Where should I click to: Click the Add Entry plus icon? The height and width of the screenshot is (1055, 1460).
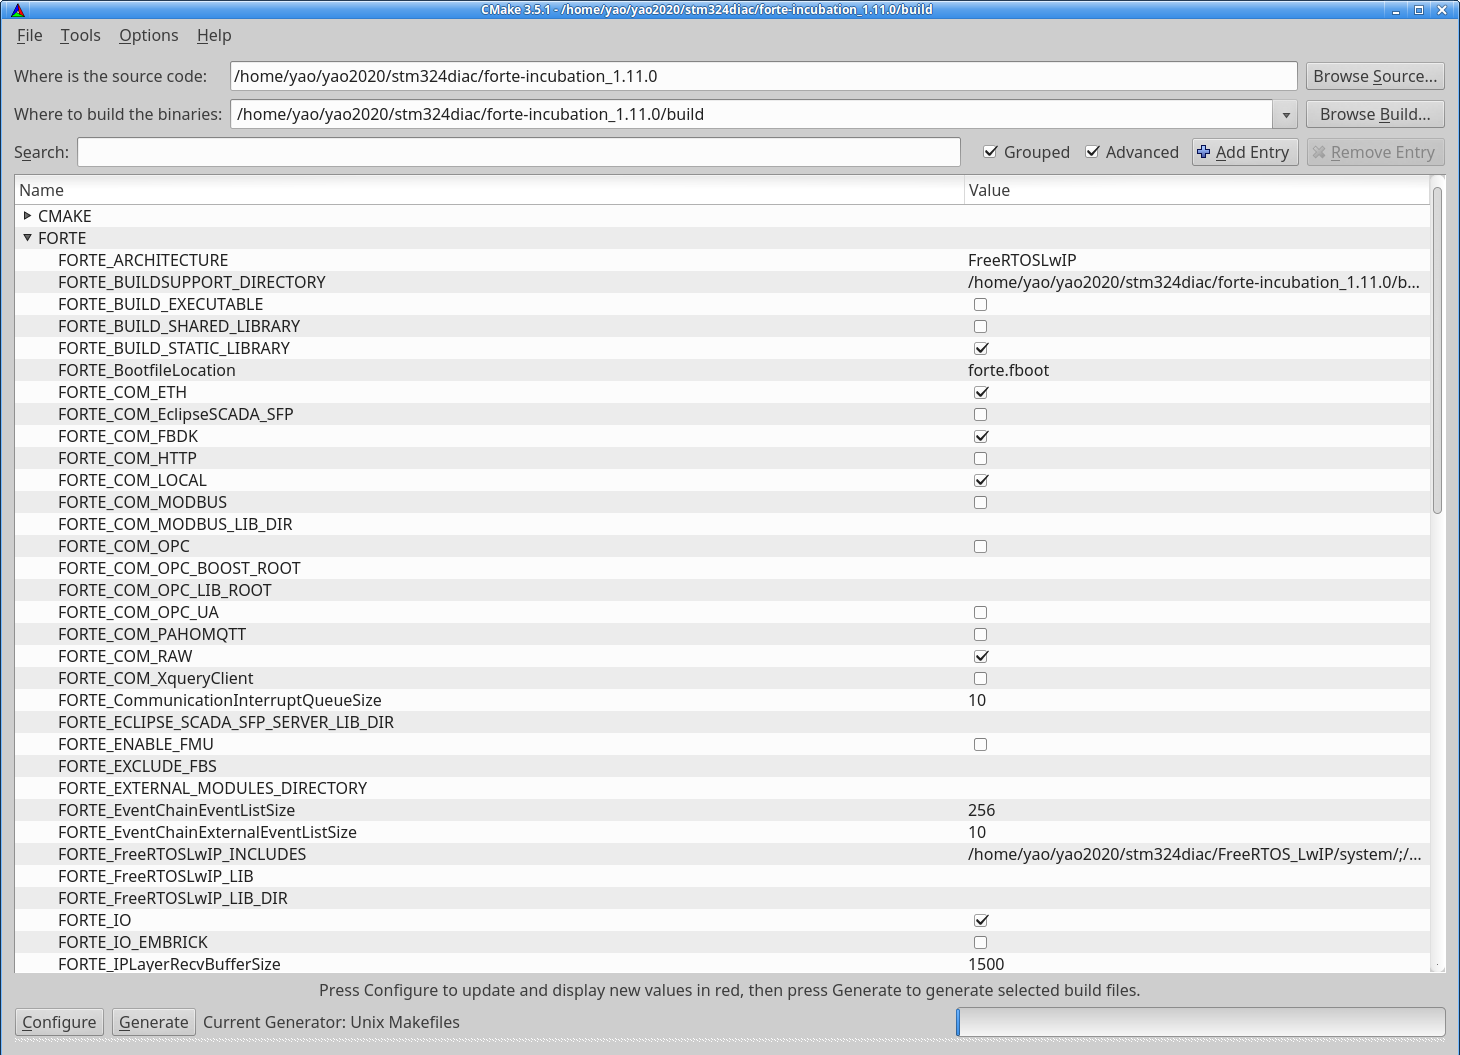point(1203,152)
